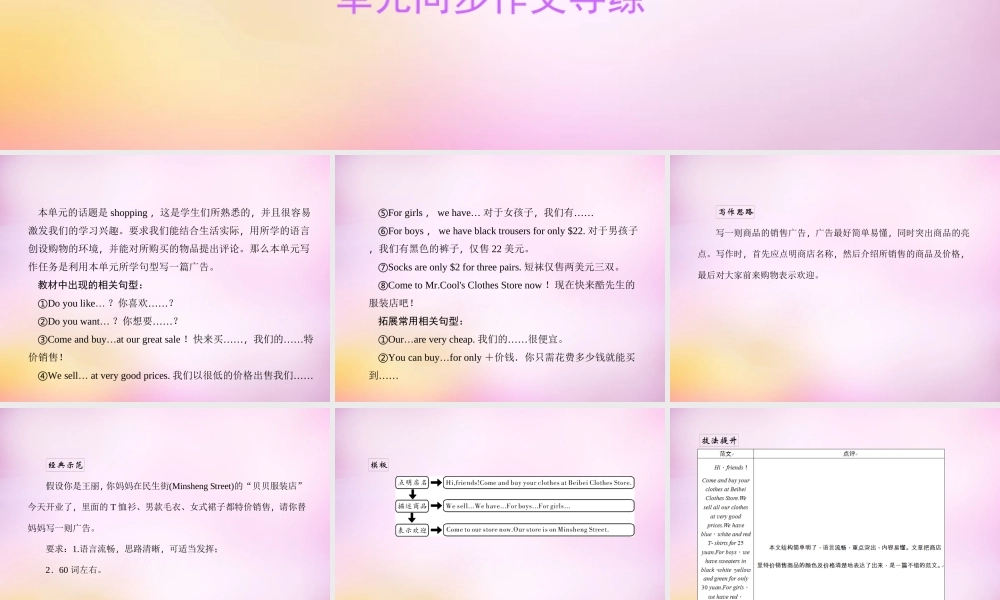The image size is (1000, 600).
Task: Select the 模板 label badge
Action: pos(379,465)
